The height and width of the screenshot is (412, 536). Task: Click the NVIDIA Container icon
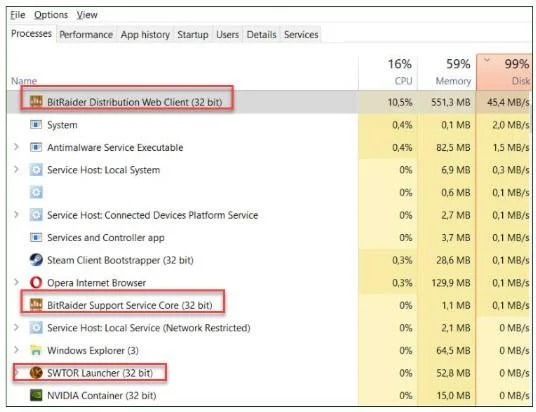tap(36, 395)
